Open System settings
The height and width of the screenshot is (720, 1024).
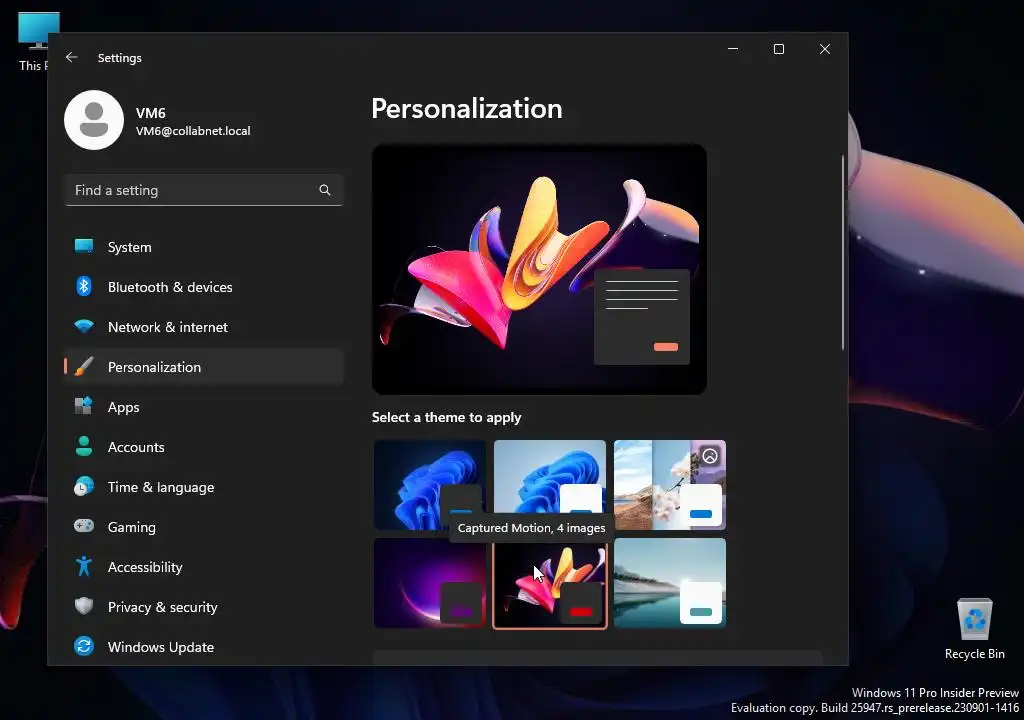(204, 247)
